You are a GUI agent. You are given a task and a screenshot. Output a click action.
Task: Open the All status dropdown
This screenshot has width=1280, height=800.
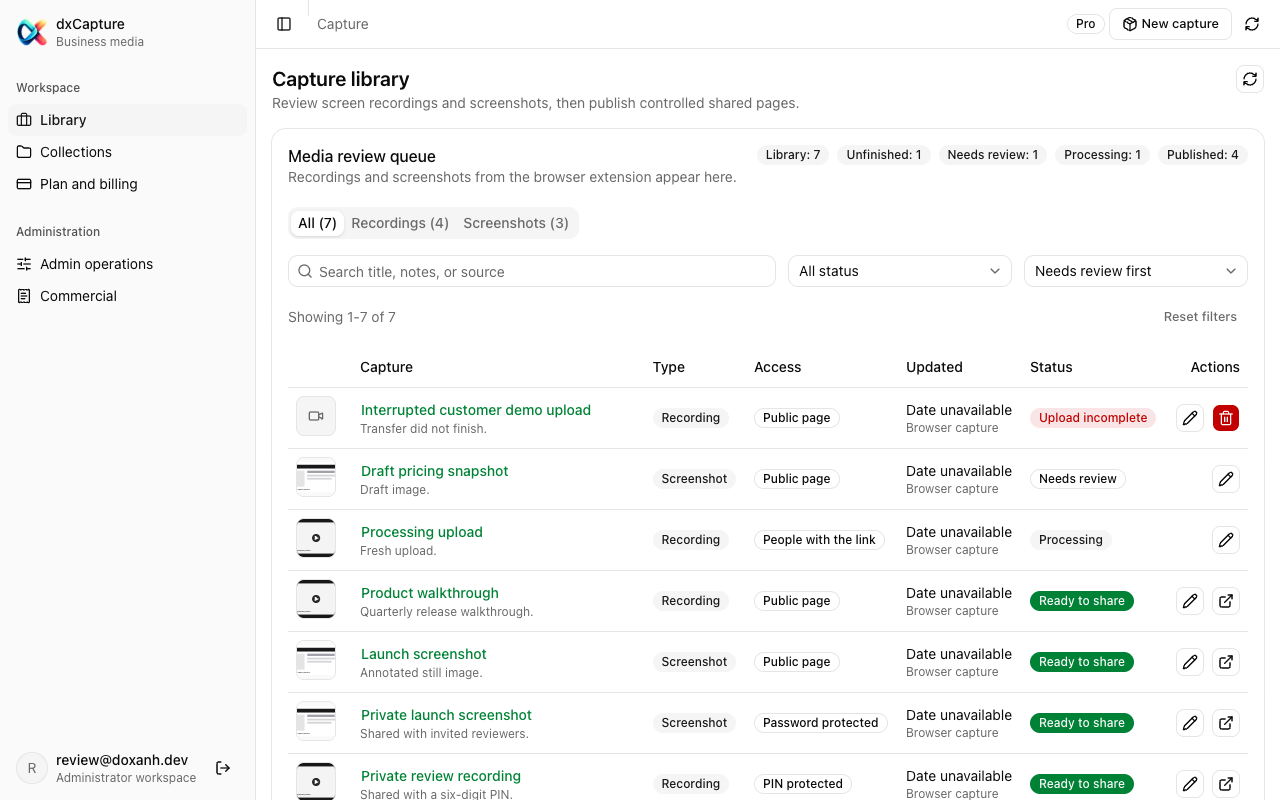pos(900,271)
